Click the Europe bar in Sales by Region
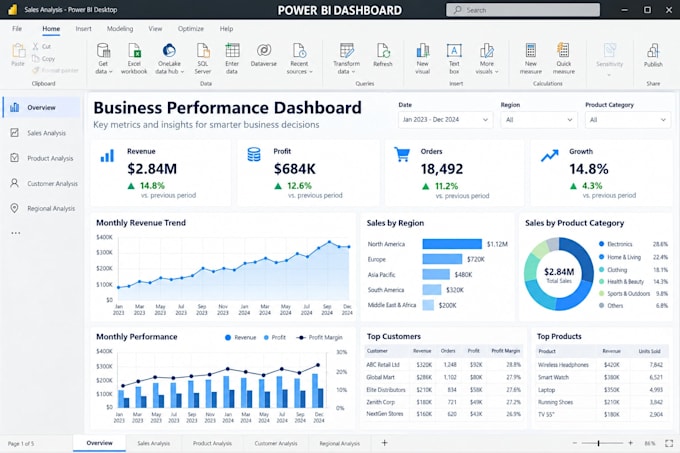 [442, 259]
